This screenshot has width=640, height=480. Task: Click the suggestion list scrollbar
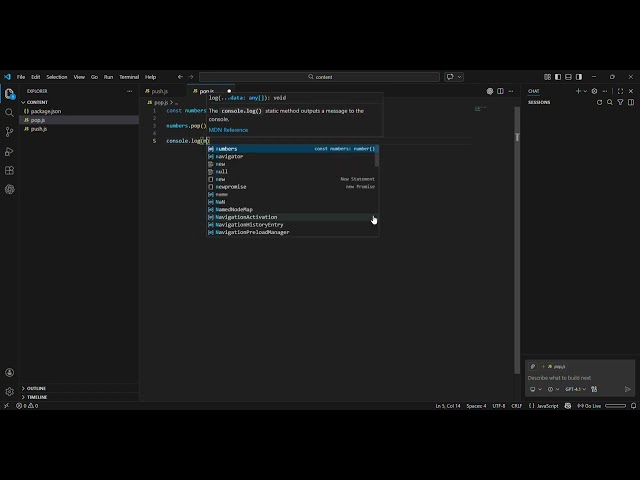point(376,157)
